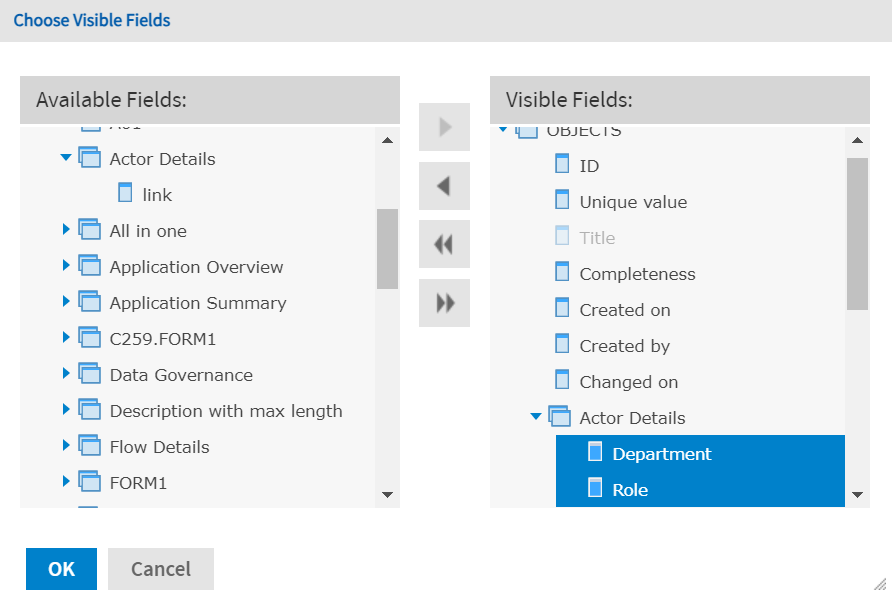The width and height of the screenshot is (892, 597).
Task: Click the field icon beside Completeness
Action: pyautogui.click(x=562, y=272)
